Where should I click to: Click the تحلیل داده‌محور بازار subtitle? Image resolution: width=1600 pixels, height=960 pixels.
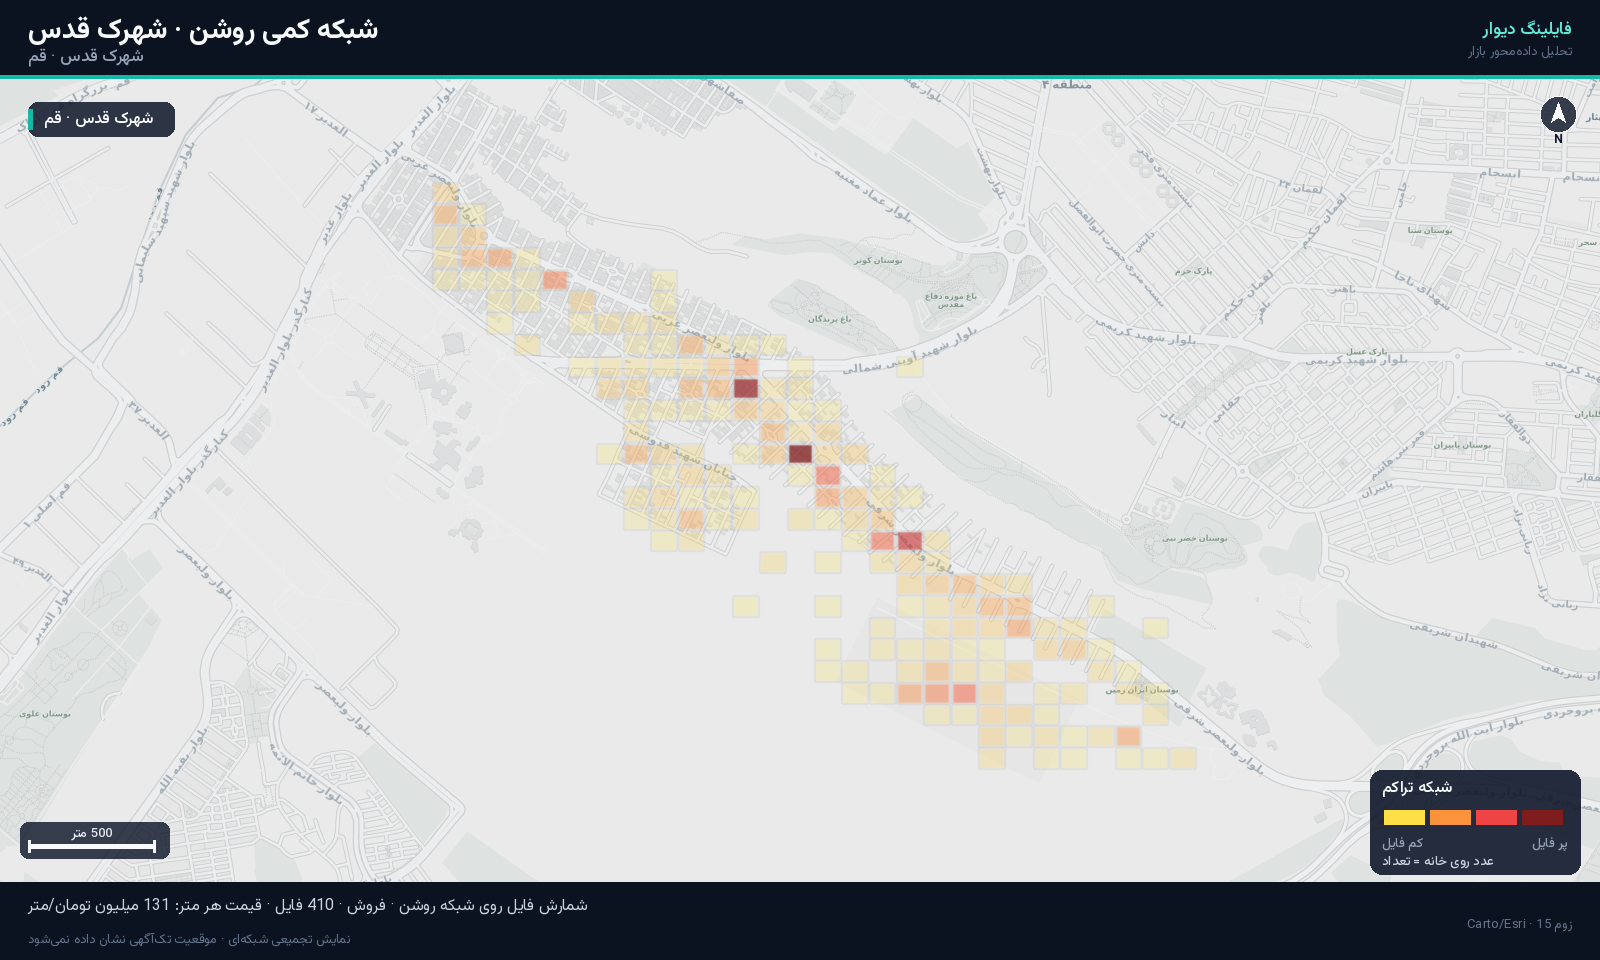click(1520, 51)
